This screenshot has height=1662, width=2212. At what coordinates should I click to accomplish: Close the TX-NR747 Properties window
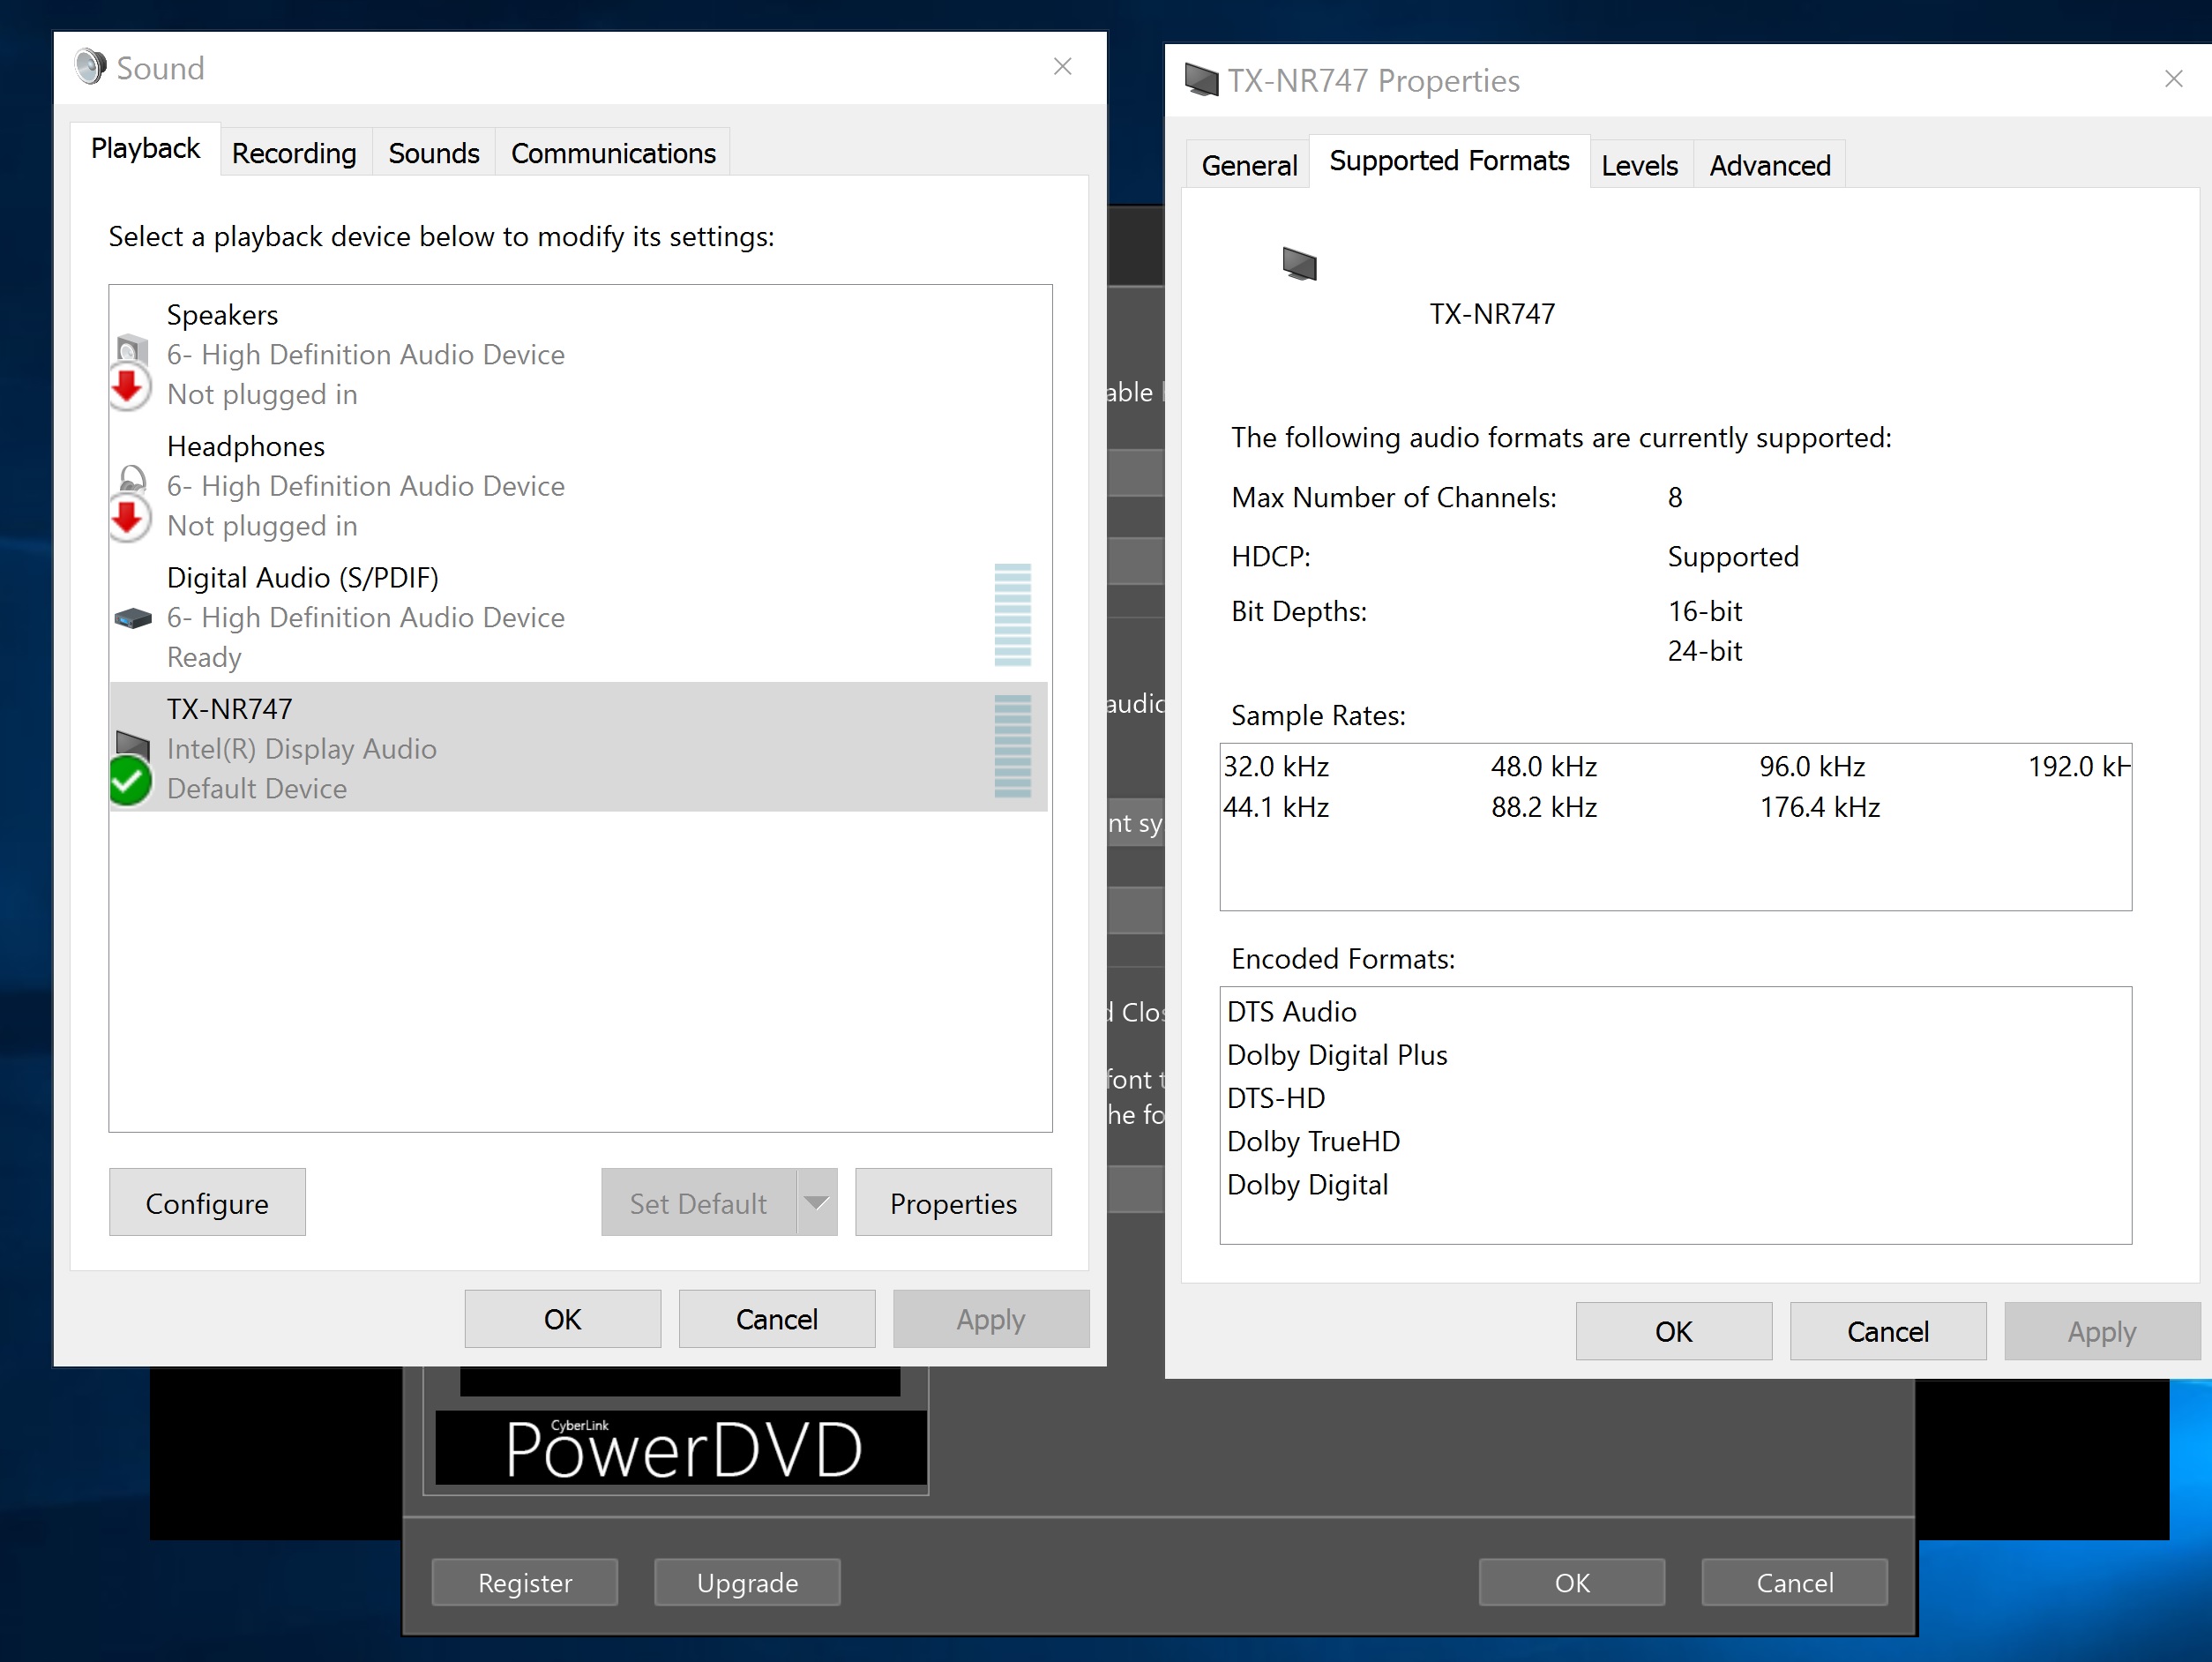point(2174,79)
